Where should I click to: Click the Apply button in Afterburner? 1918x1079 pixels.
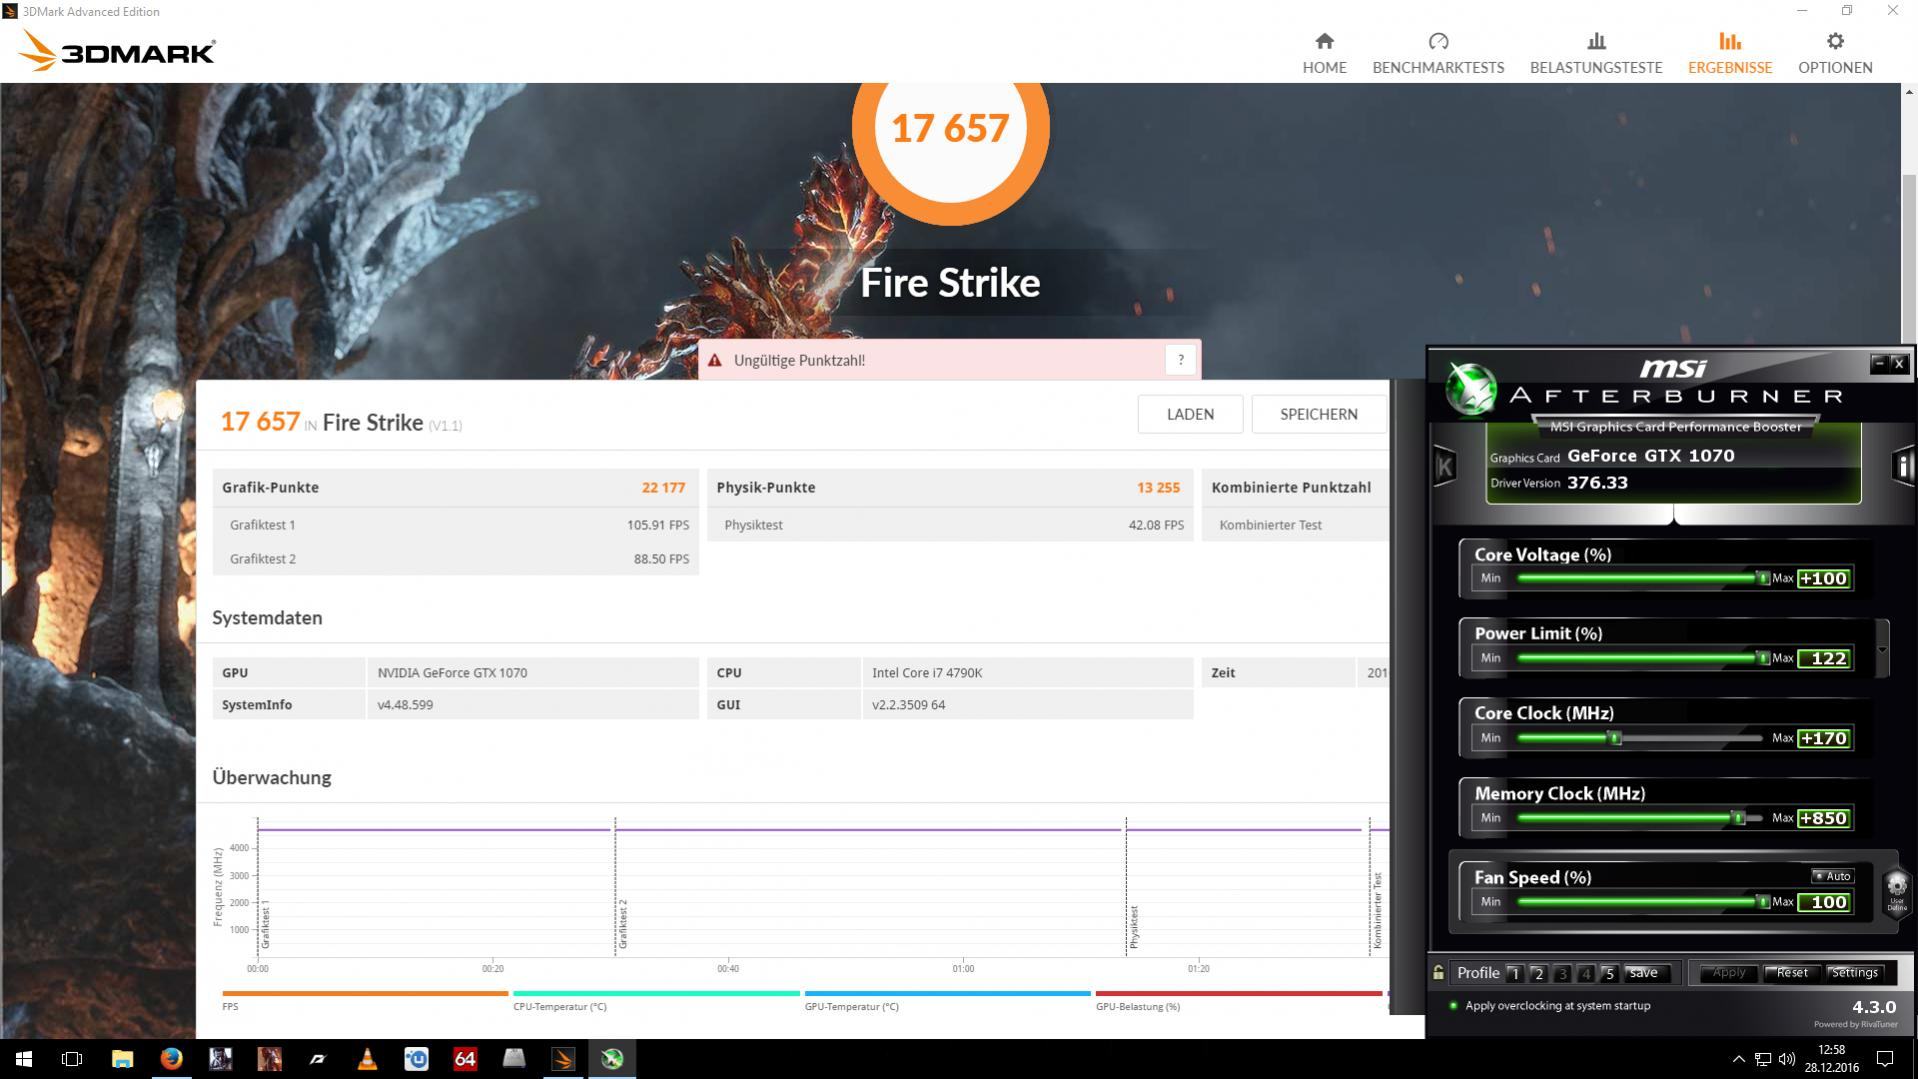(x=1728, y=972)
